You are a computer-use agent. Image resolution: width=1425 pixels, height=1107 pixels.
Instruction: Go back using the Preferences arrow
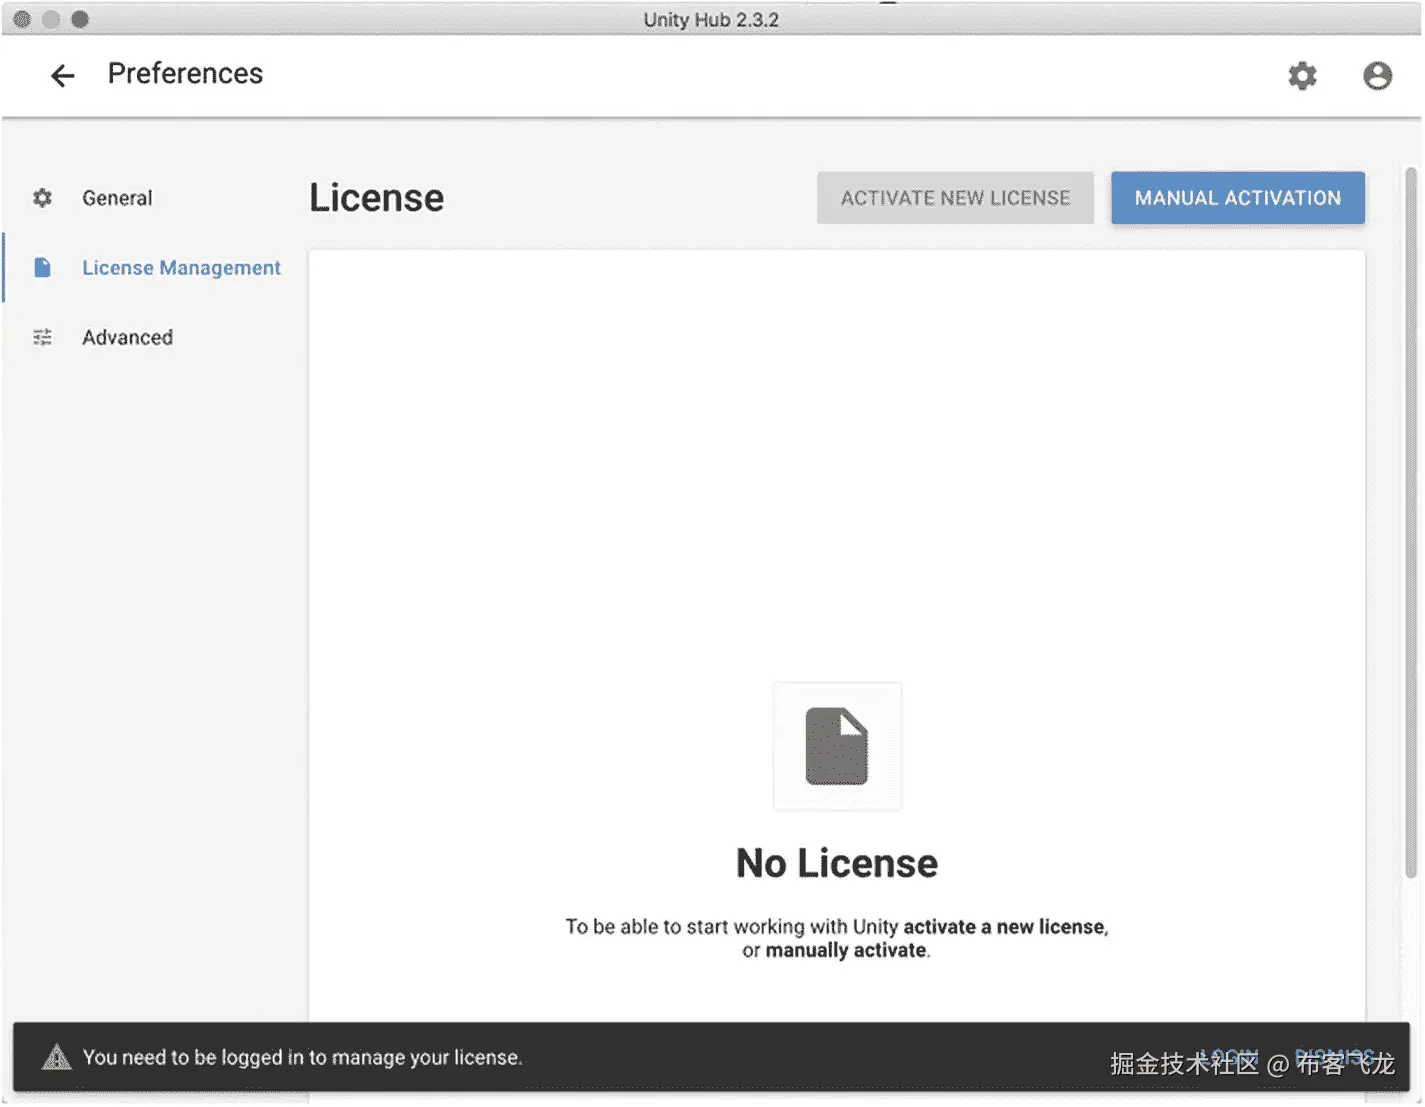(62, 76)
